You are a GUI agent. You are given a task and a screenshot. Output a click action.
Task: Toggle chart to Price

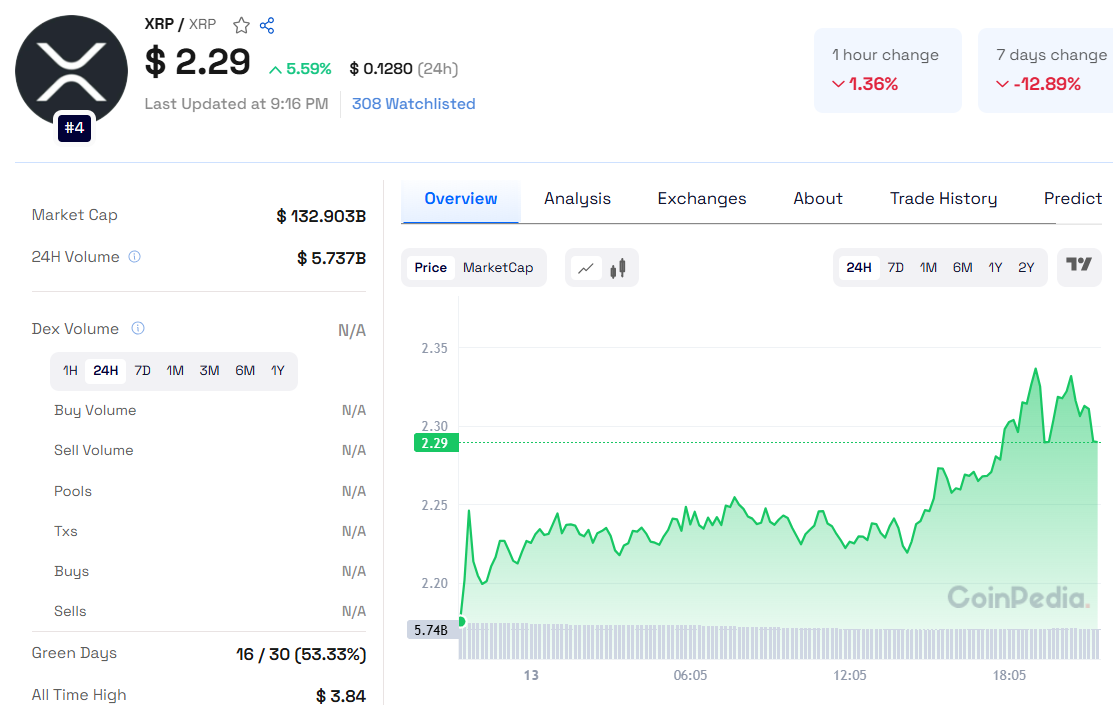pyautogui.click(x=431, y=268)
